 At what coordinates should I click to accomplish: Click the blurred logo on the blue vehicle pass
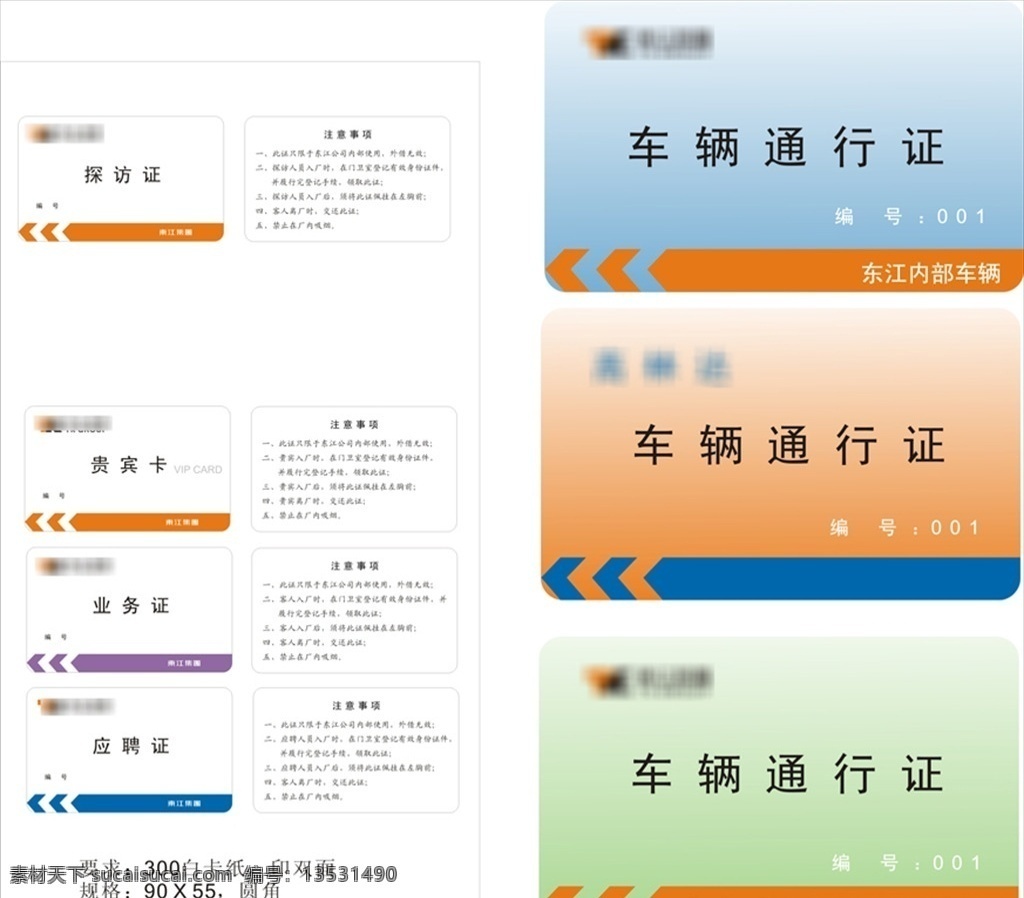[x=647, y=42]
